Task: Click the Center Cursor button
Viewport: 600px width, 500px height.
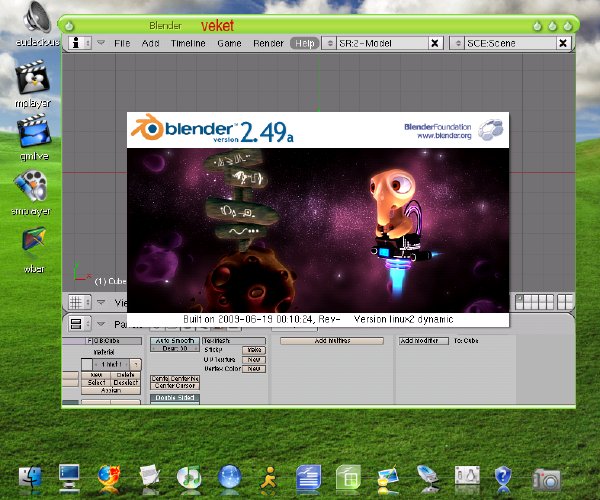Action: [175, 386]
